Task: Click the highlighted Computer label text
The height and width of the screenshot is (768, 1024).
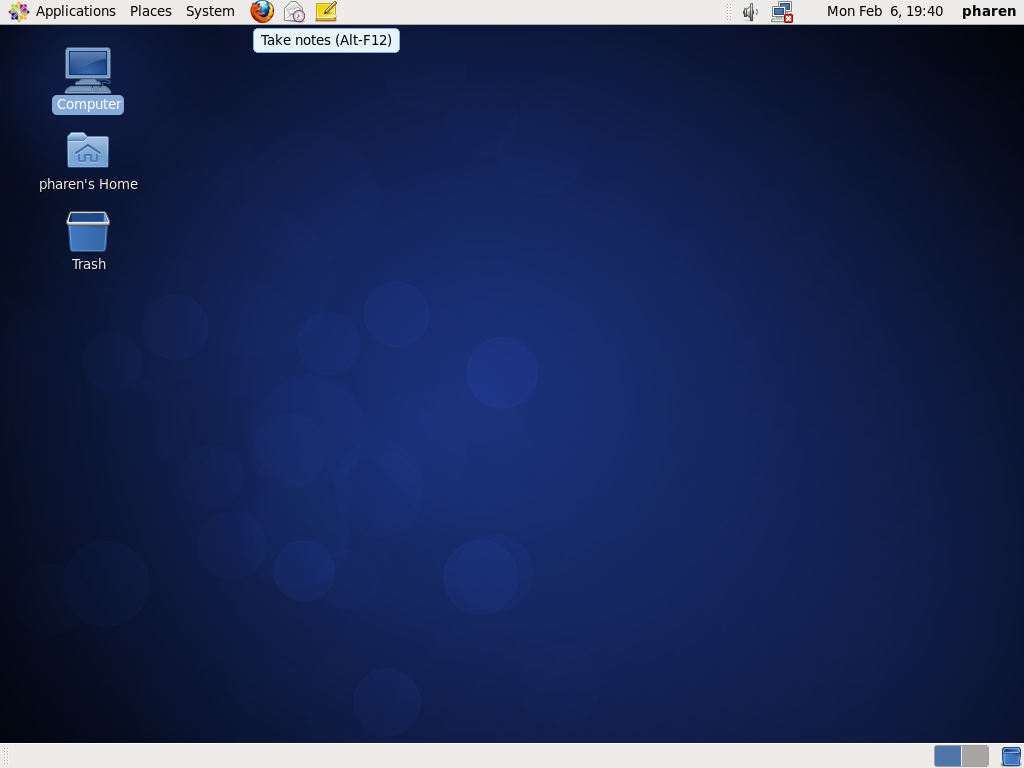Action: pyautogui.click(x=88, y=104)
